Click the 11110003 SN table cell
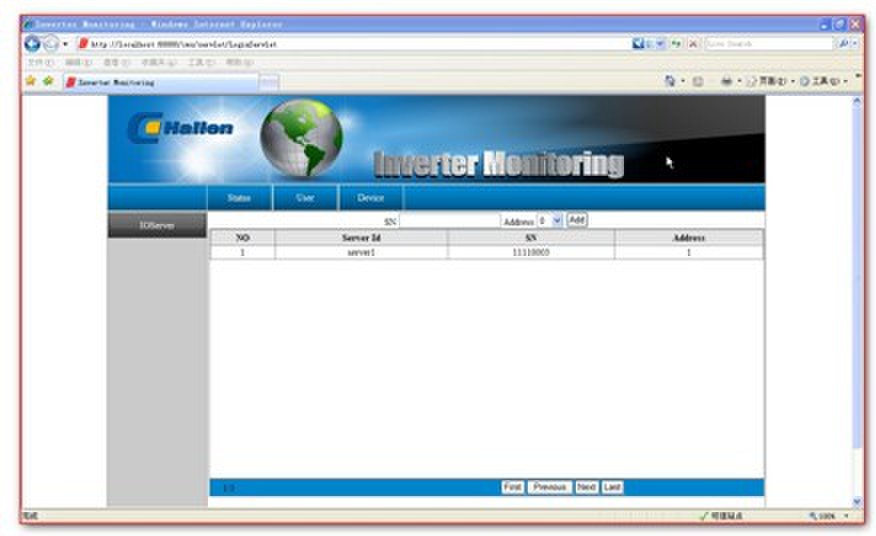Screen dimensions: 876x536 pos(531,252)
